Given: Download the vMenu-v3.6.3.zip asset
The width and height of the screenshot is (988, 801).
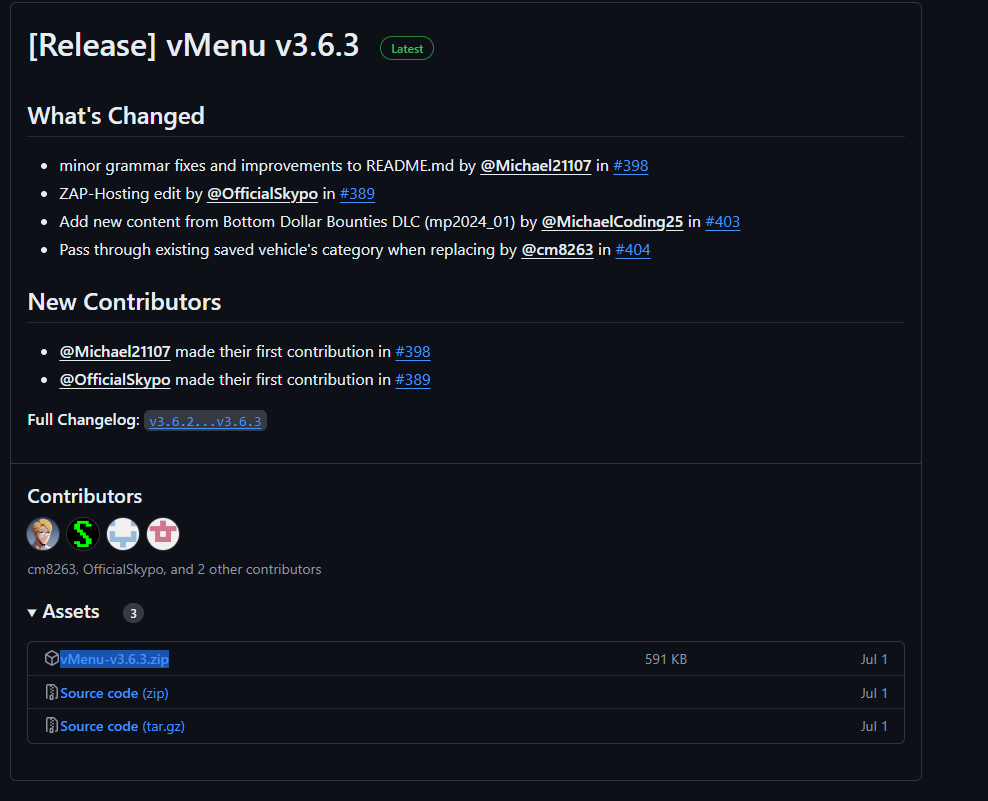Looking at the screenshot, I should [x=113, y=658].
